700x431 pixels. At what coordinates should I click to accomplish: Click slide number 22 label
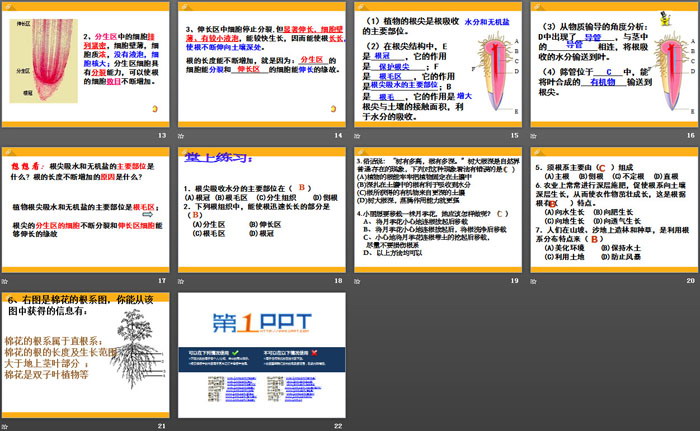coord(338,426)
